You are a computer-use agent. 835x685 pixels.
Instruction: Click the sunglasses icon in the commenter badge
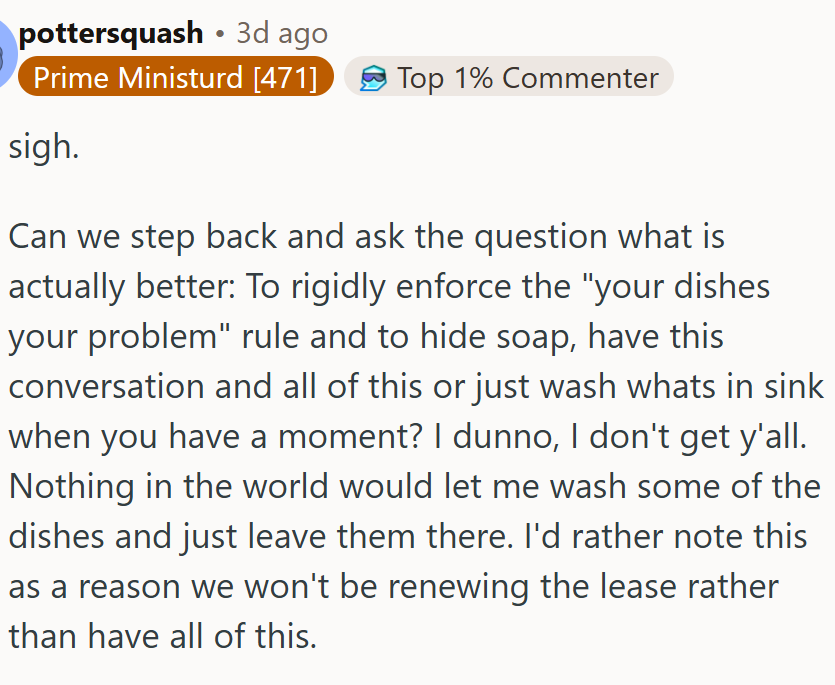(373, 78)
